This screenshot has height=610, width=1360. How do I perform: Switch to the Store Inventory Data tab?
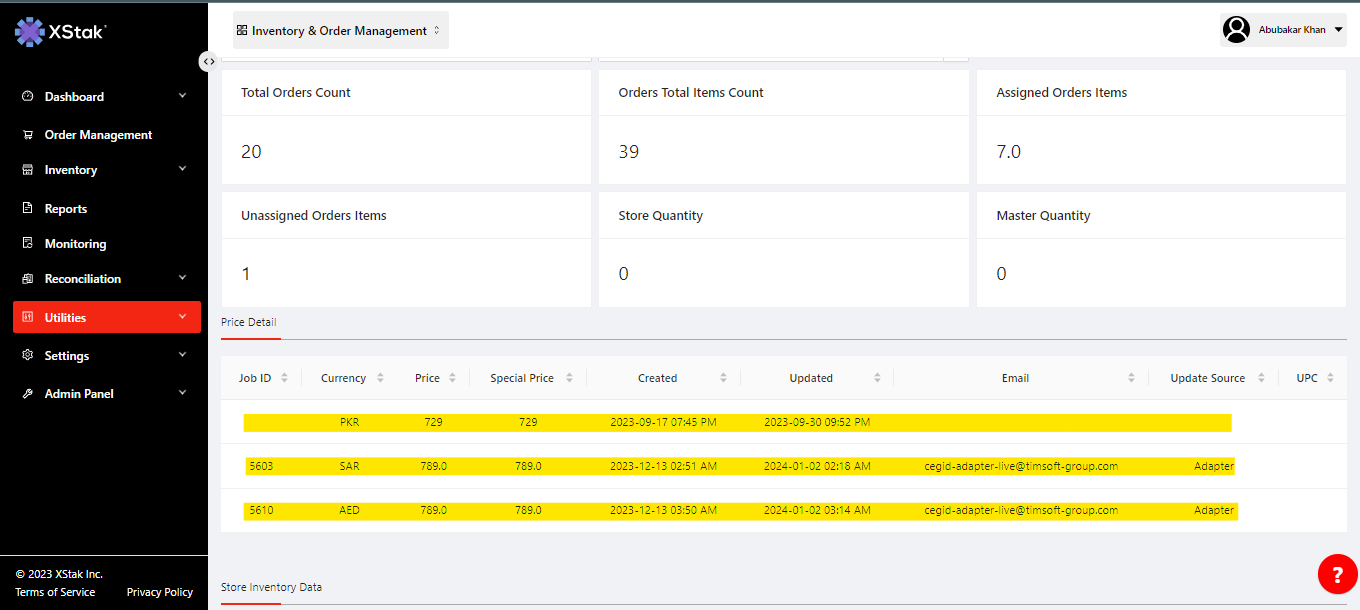coord(271,587)
